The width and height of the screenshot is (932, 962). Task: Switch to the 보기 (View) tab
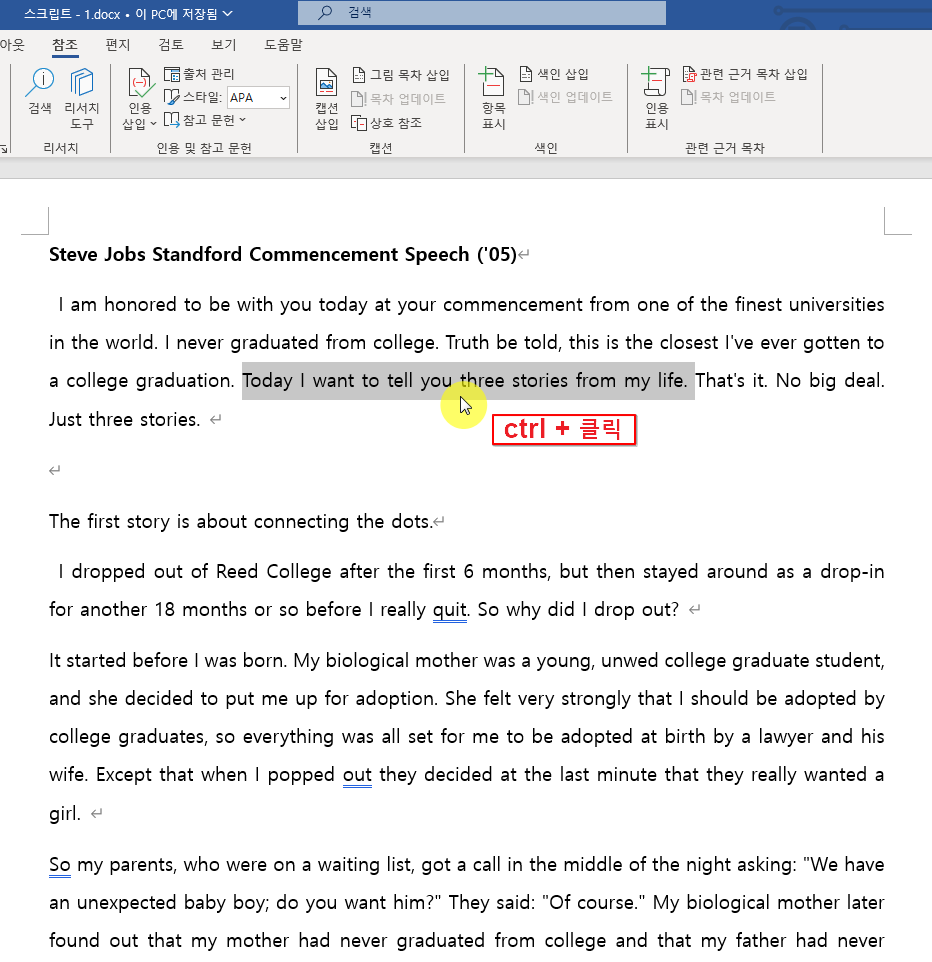coord(224,45)
